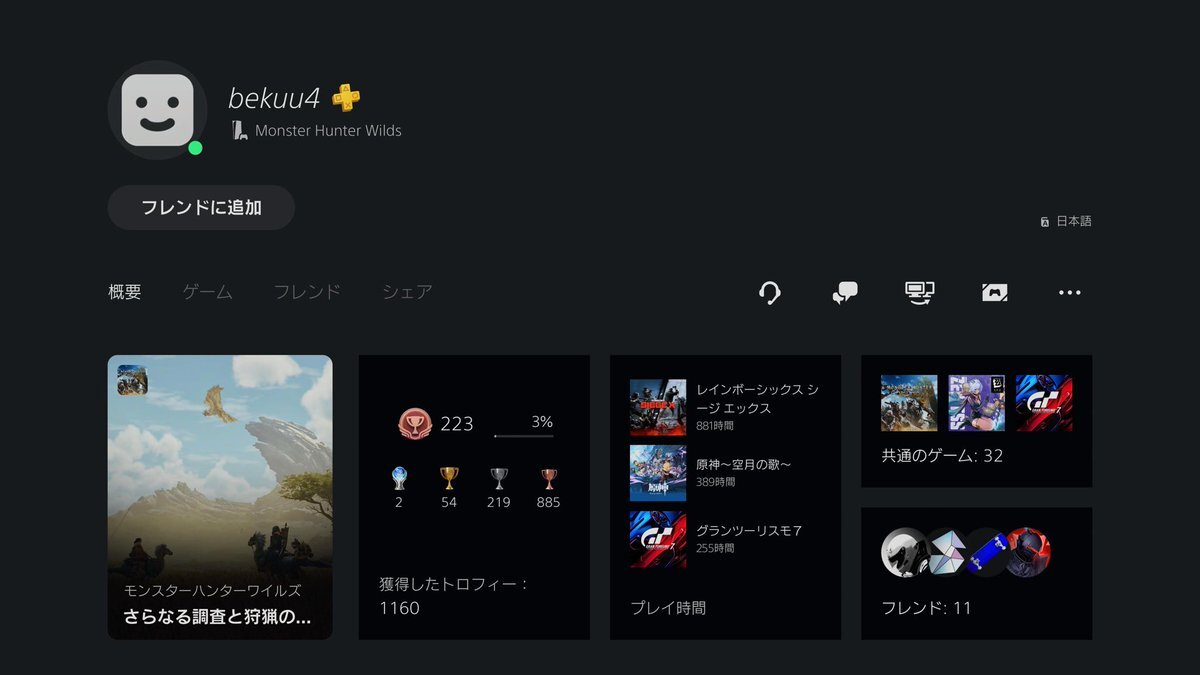Open voice chat headset icon
Image resolution: width=1200 pixels, height=675 pixels.
point(769,292)
